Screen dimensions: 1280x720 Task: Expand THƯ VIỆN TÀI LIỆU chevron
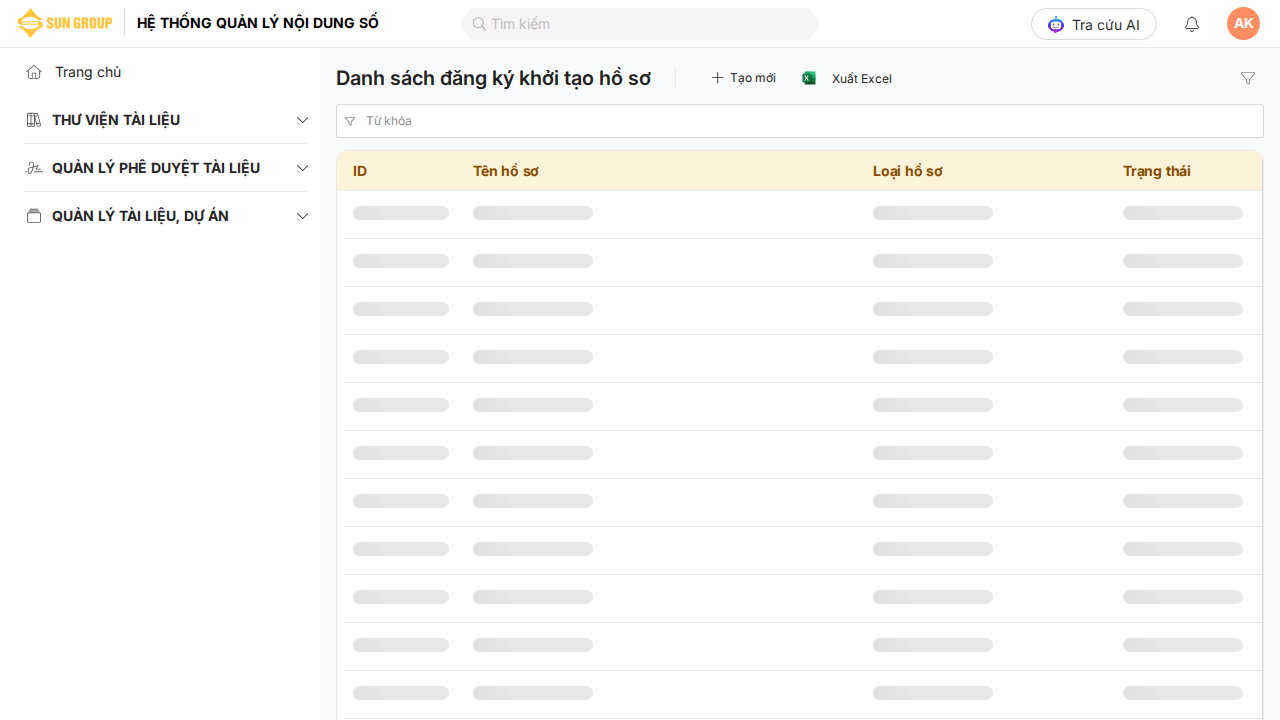pos(303,120)
